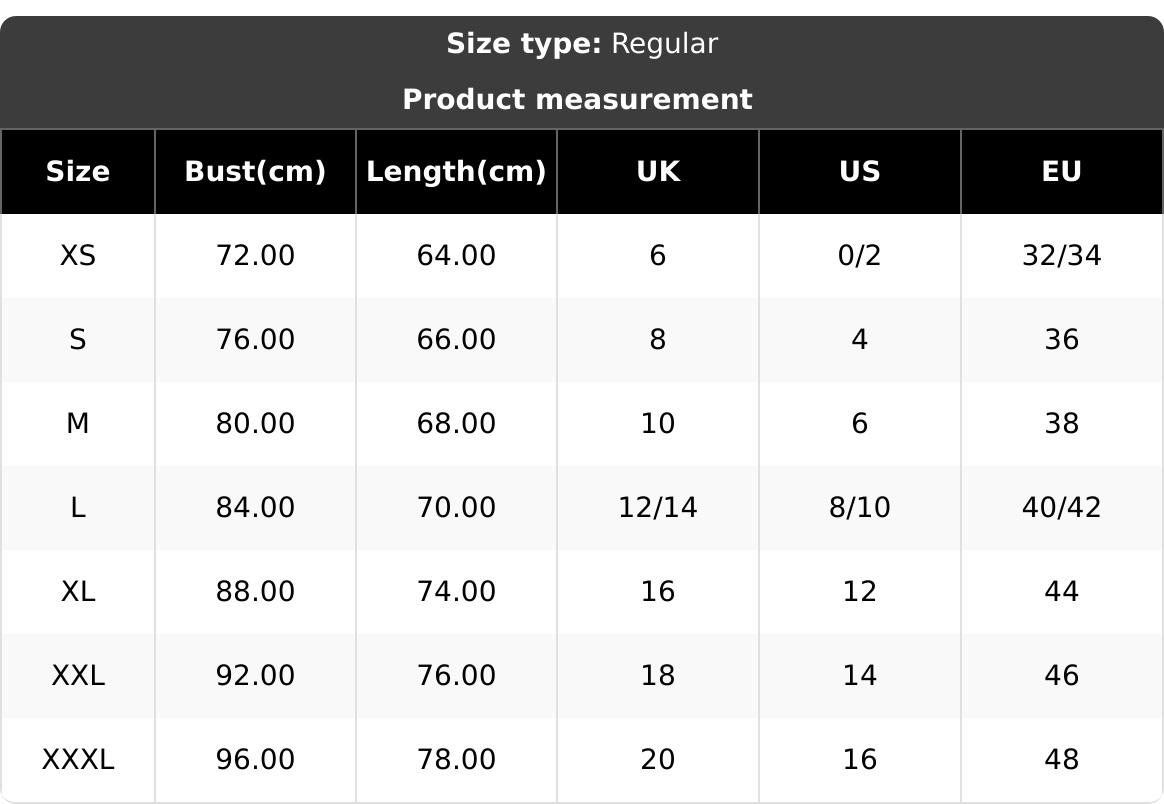Viewport: 1164px width, 804px height.
Task: Select the UK column header
Action: tap(658, 171)
